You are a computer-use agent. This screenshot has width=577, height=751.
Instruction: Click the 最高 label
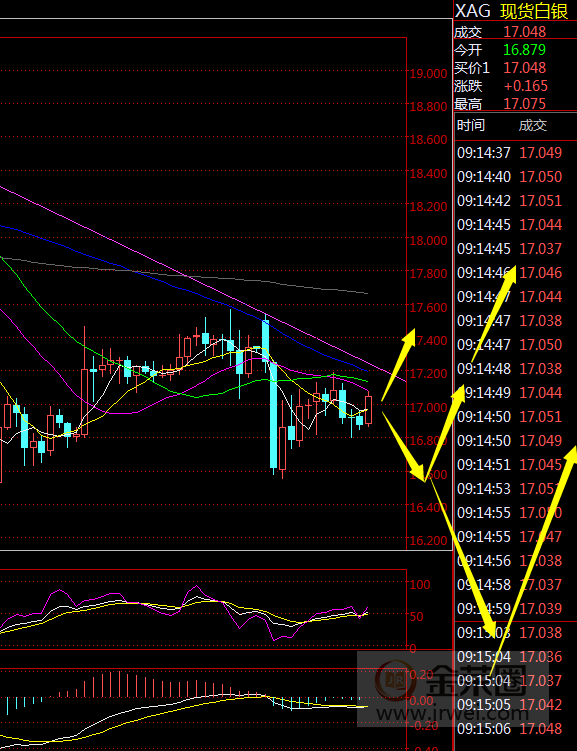tap(468, 104)
